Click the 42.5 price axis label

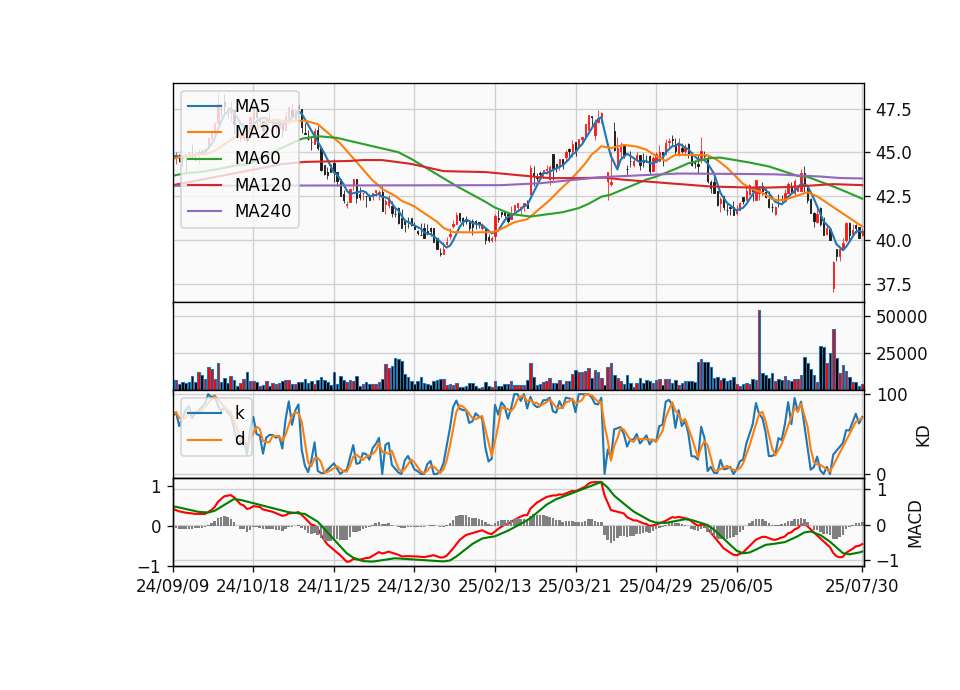click(x=893, y=197)
